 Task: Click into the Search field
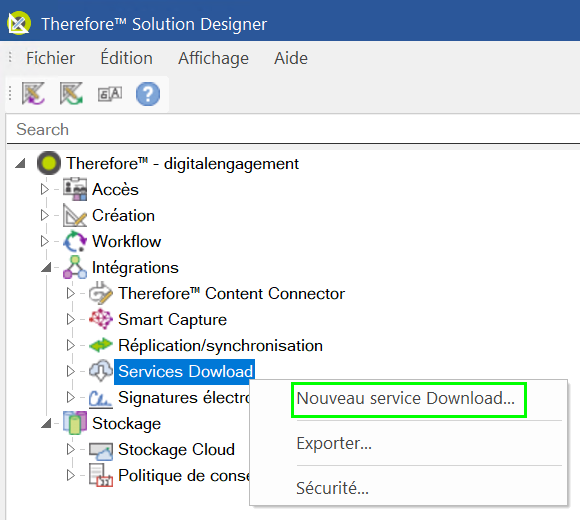tap(293, 129)
